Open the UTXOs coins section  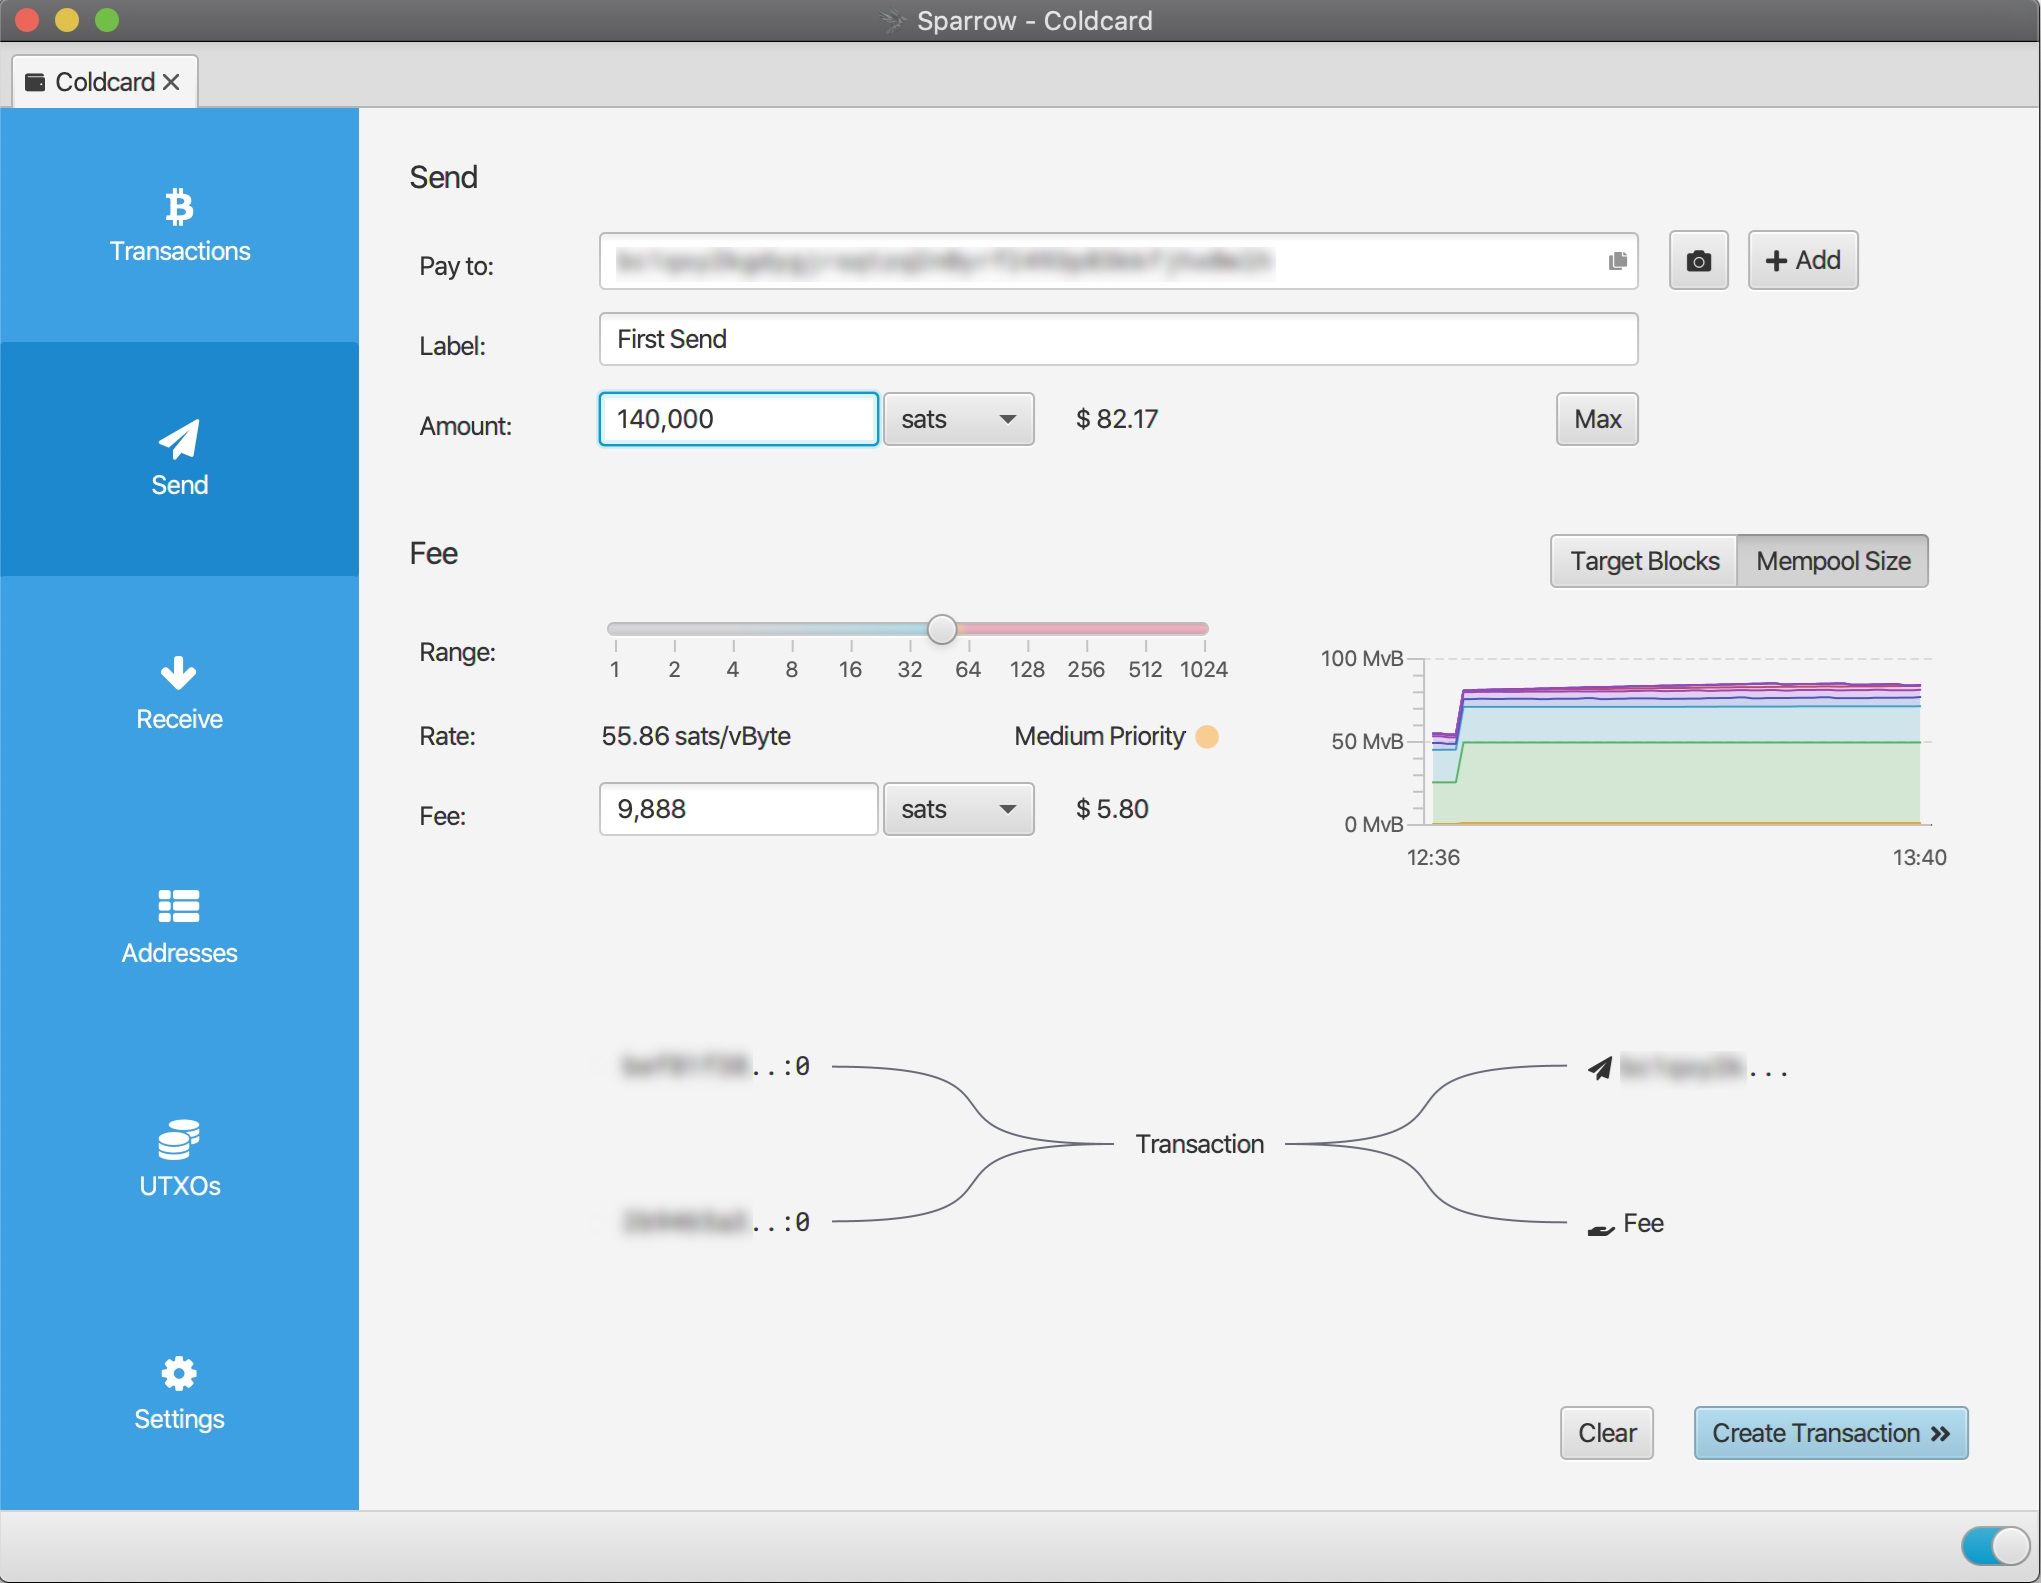coord(179,1160)
